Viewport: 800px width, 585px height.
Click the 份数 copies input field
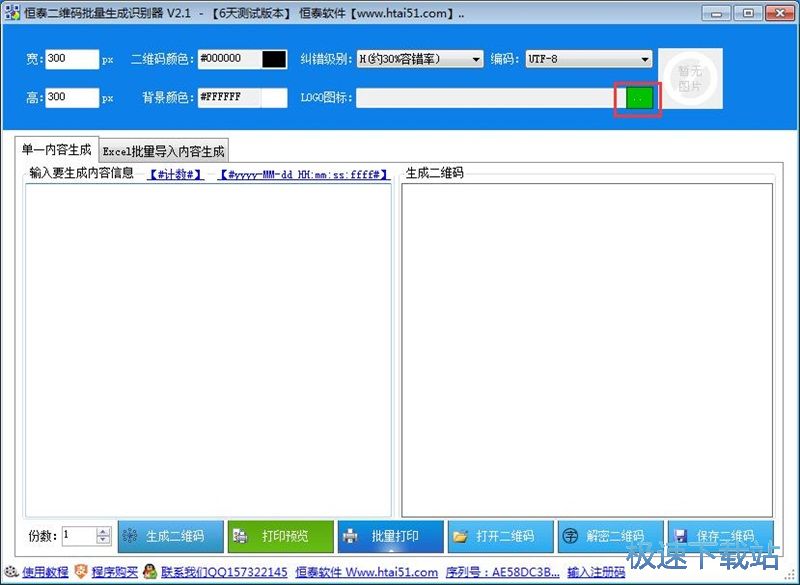point(79,536)
